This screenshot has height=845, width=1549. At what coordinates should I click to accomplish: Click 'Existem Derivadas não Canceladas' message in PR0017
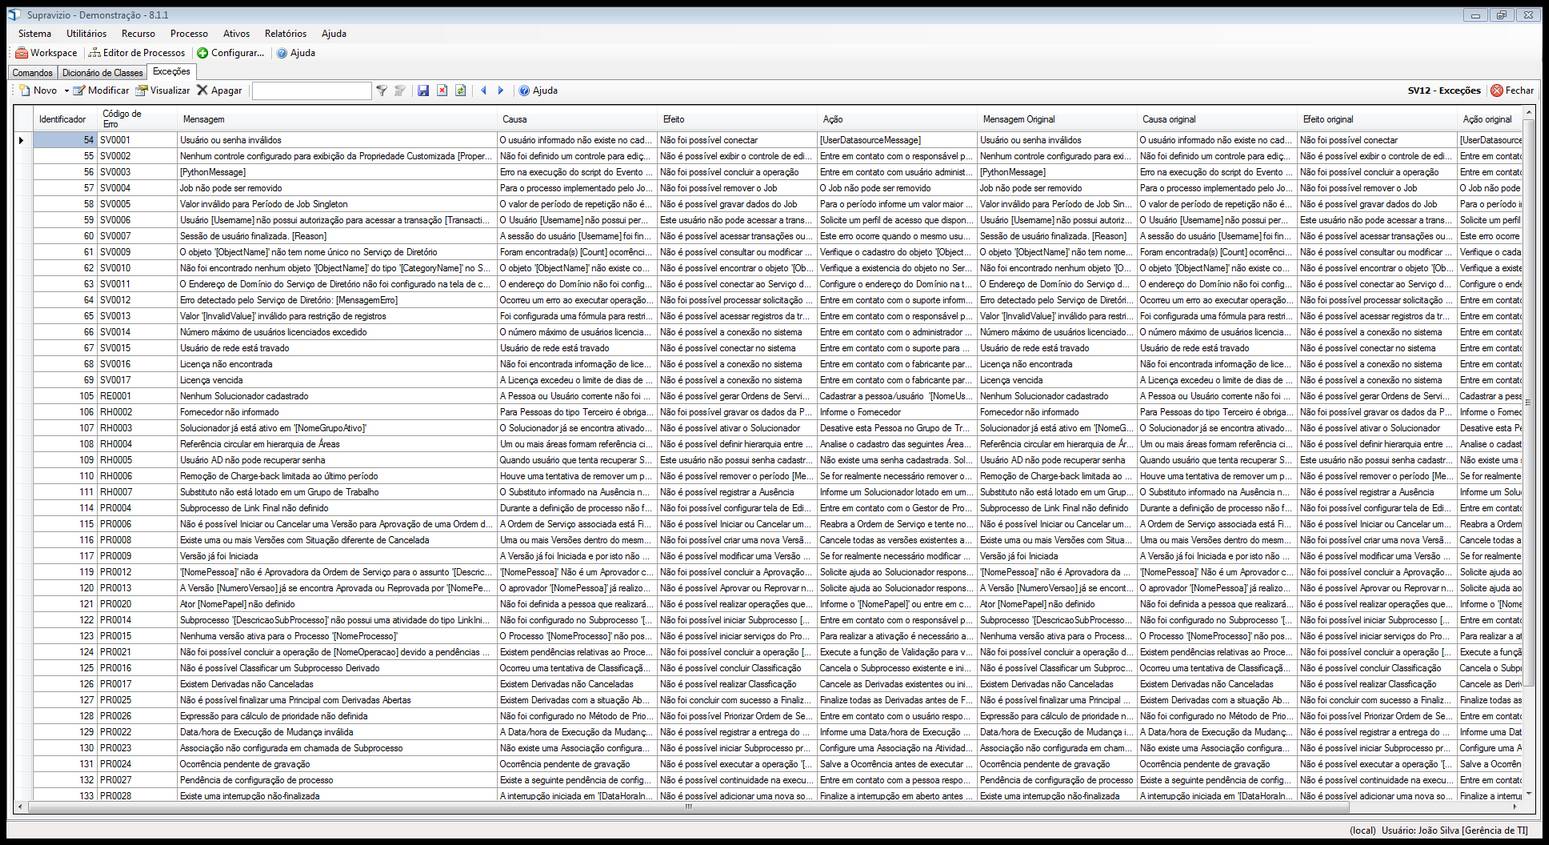[337, 684]
